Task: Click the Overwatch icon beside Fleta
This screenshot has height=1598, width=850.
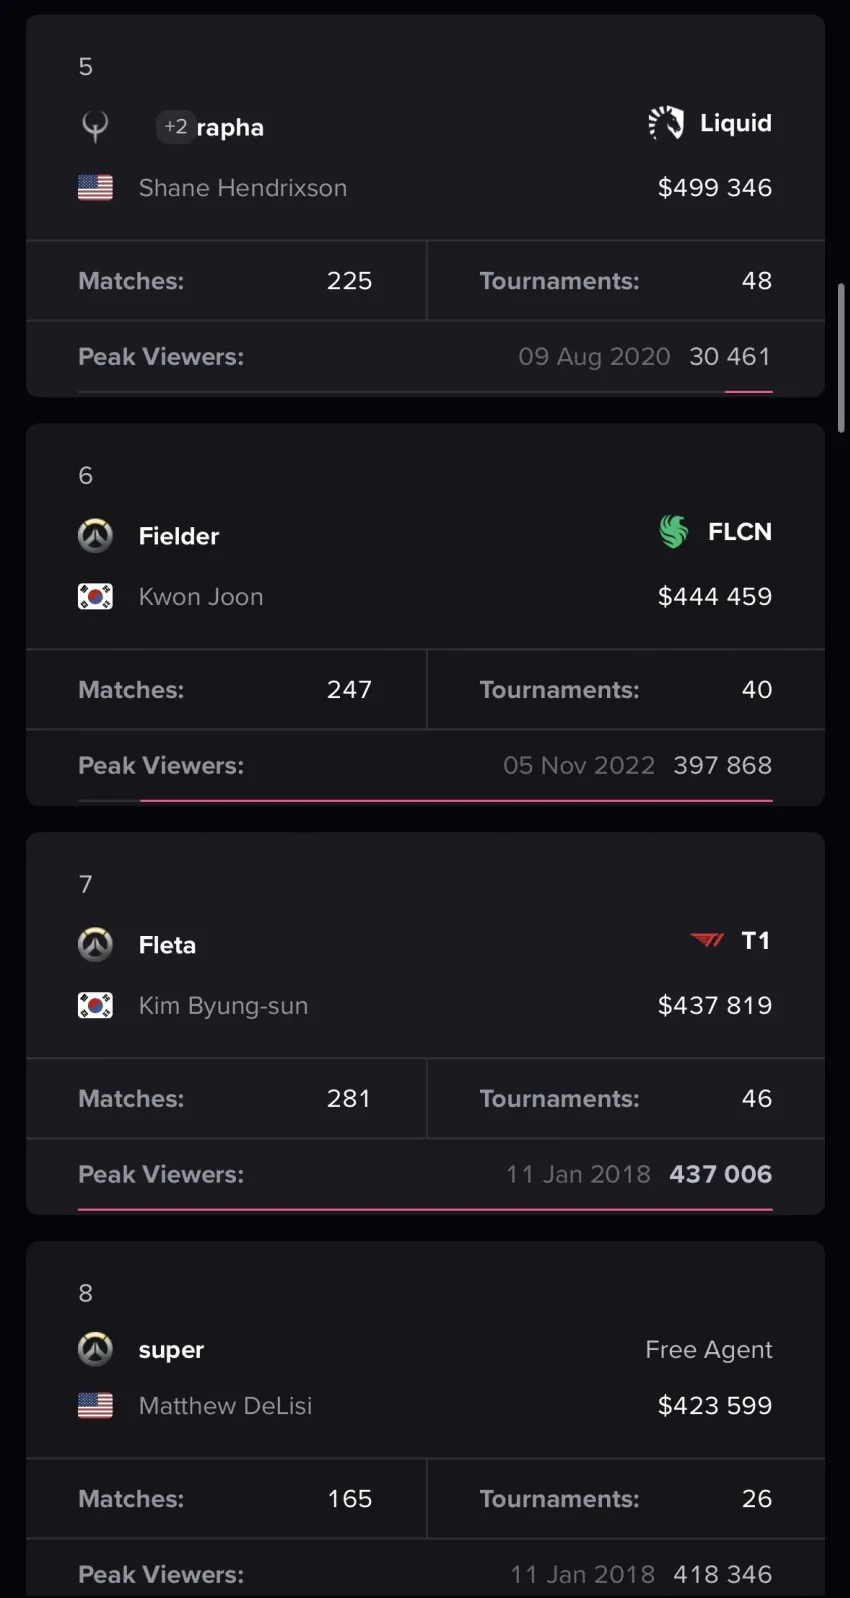Action: [x=95, y=945]
